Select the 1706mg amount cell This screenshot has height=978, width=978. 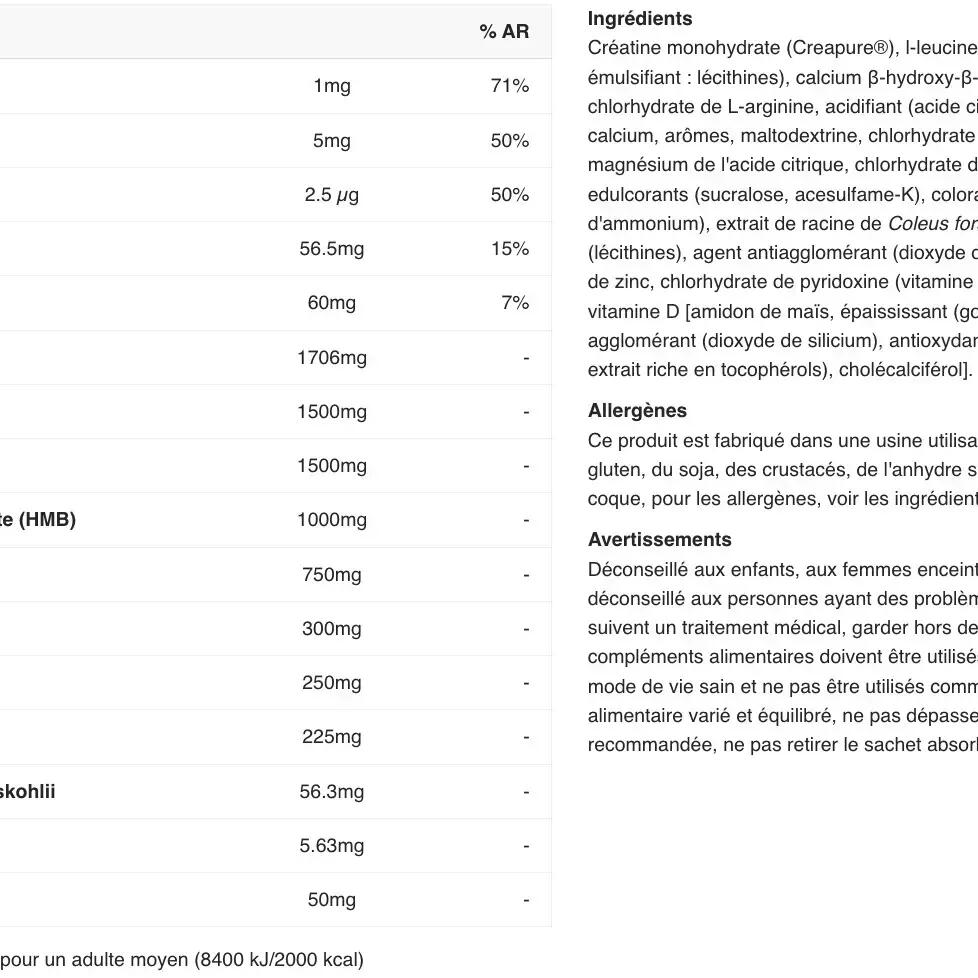click(x=332, y=358)
